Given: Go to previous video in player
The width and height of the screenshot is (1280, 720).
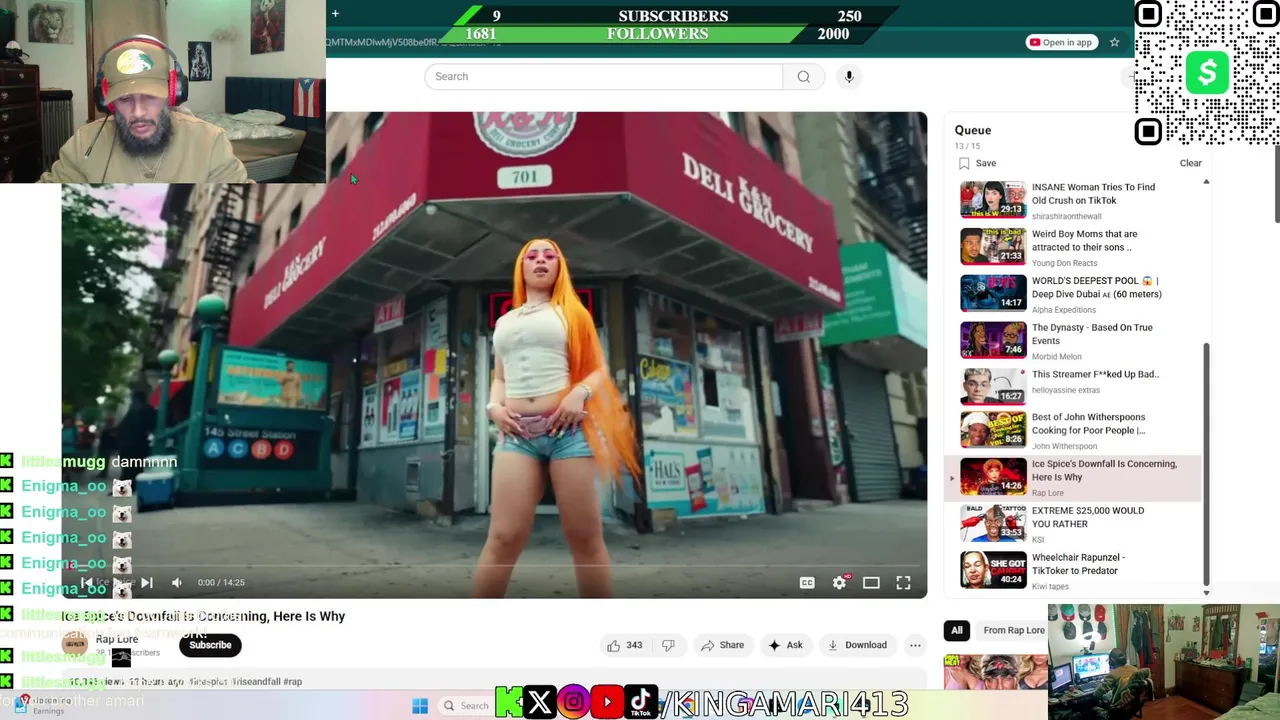Looking at the screenshot, I should 87,582.
